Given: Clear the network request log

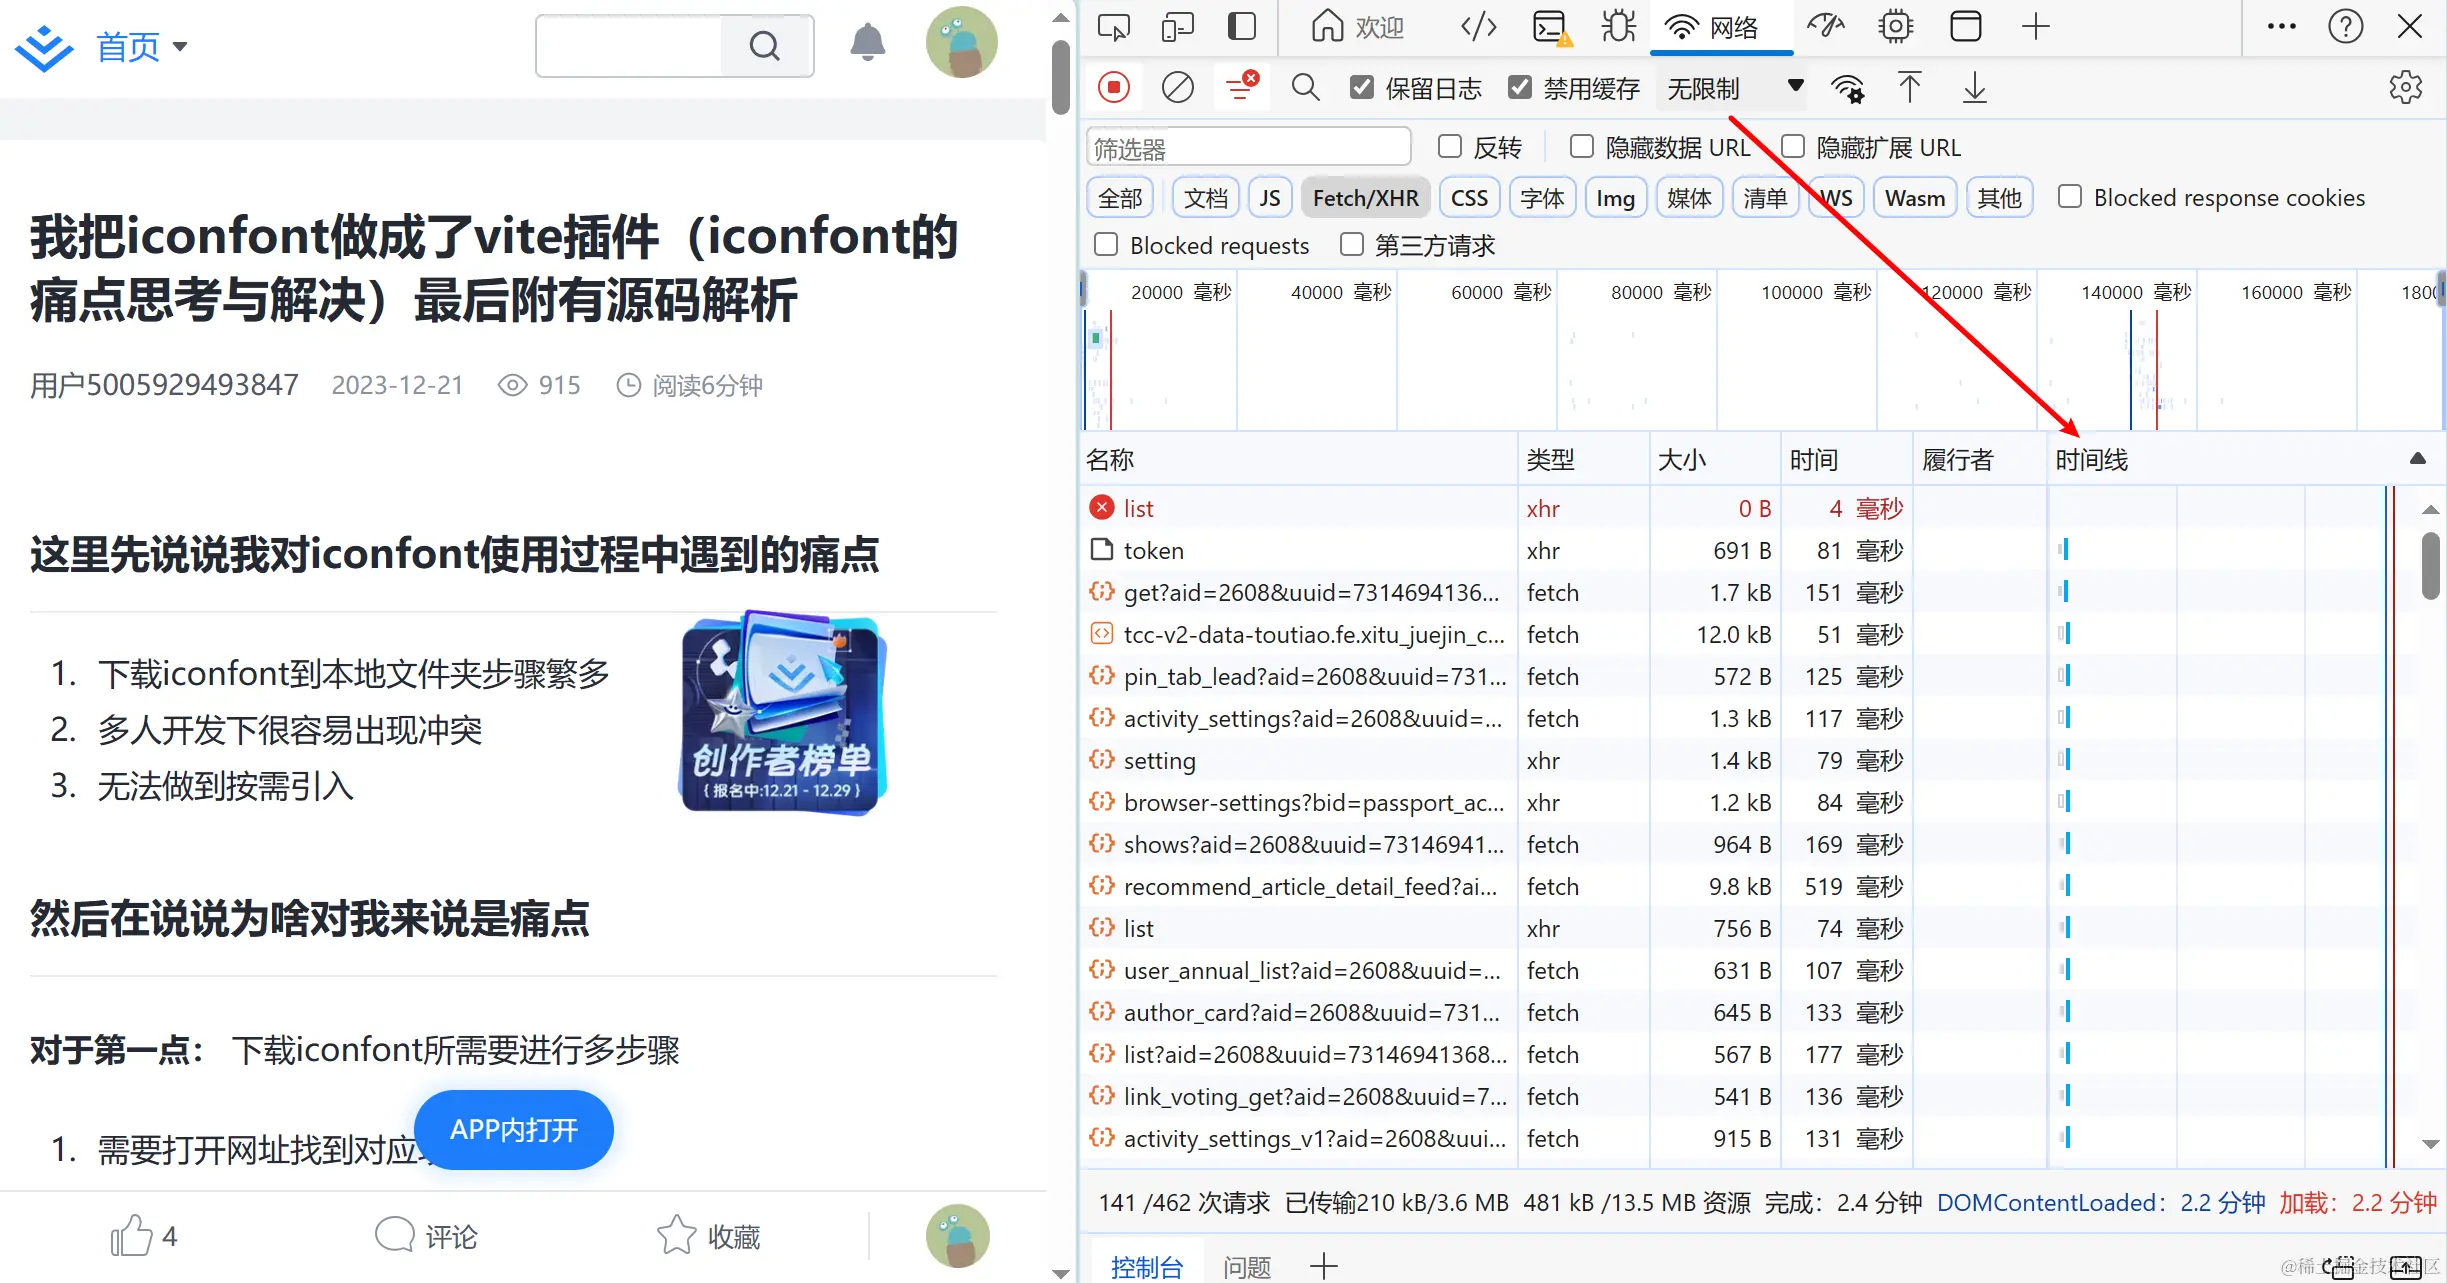Looking at the screenshot, I should 1177,88.
